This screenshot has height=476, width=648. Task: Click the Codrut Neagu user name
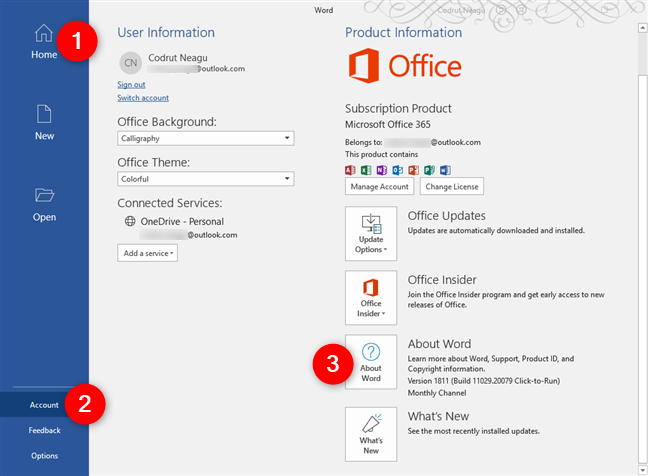[178, 58]
